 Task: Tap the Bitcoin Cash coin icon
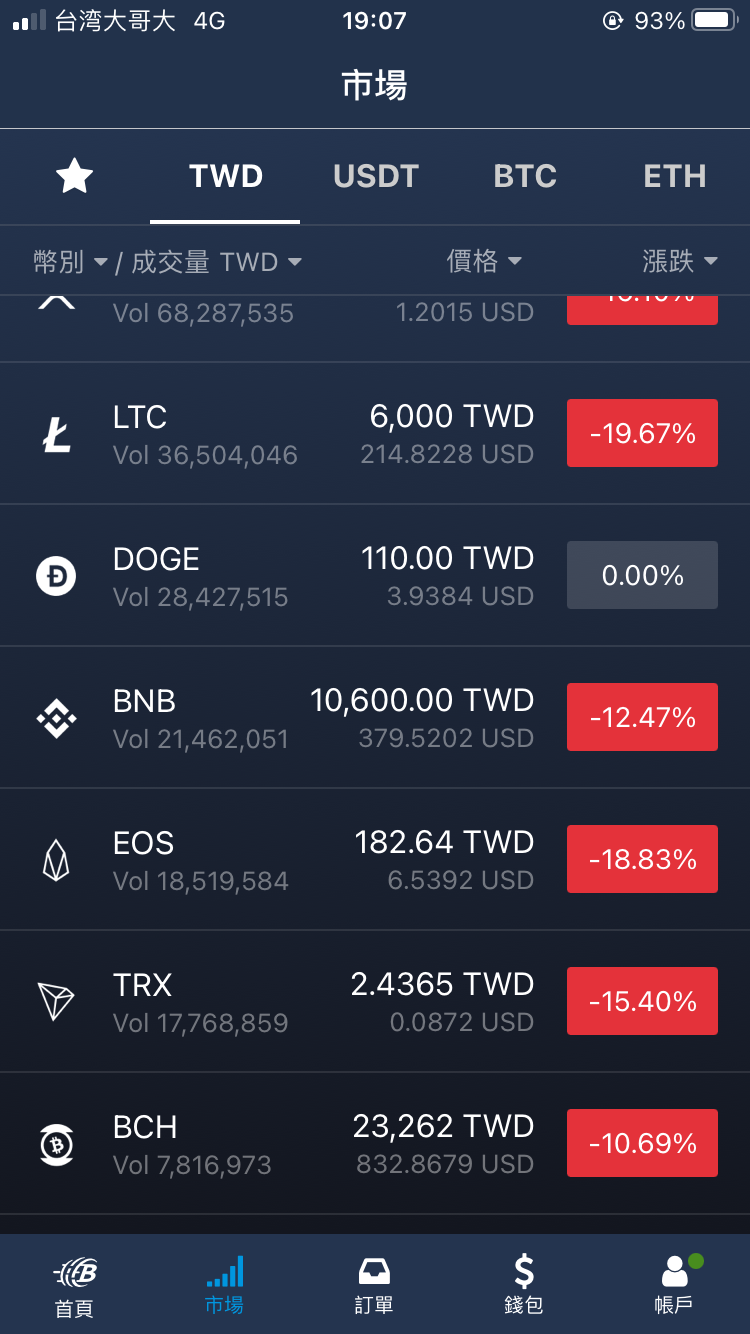(x=56, y=1145)
